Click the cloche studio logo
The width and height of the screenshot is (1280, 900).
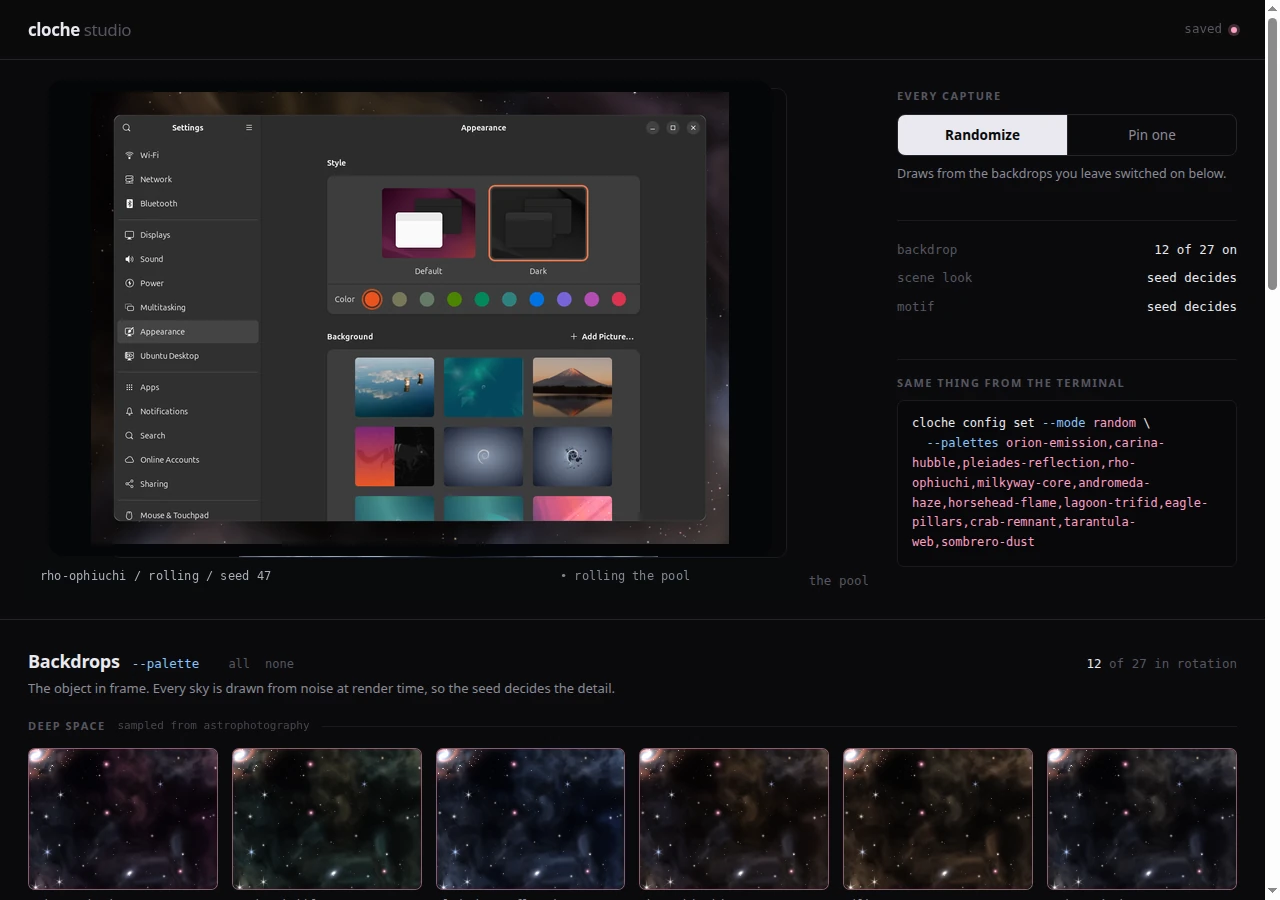click(79, 30)
